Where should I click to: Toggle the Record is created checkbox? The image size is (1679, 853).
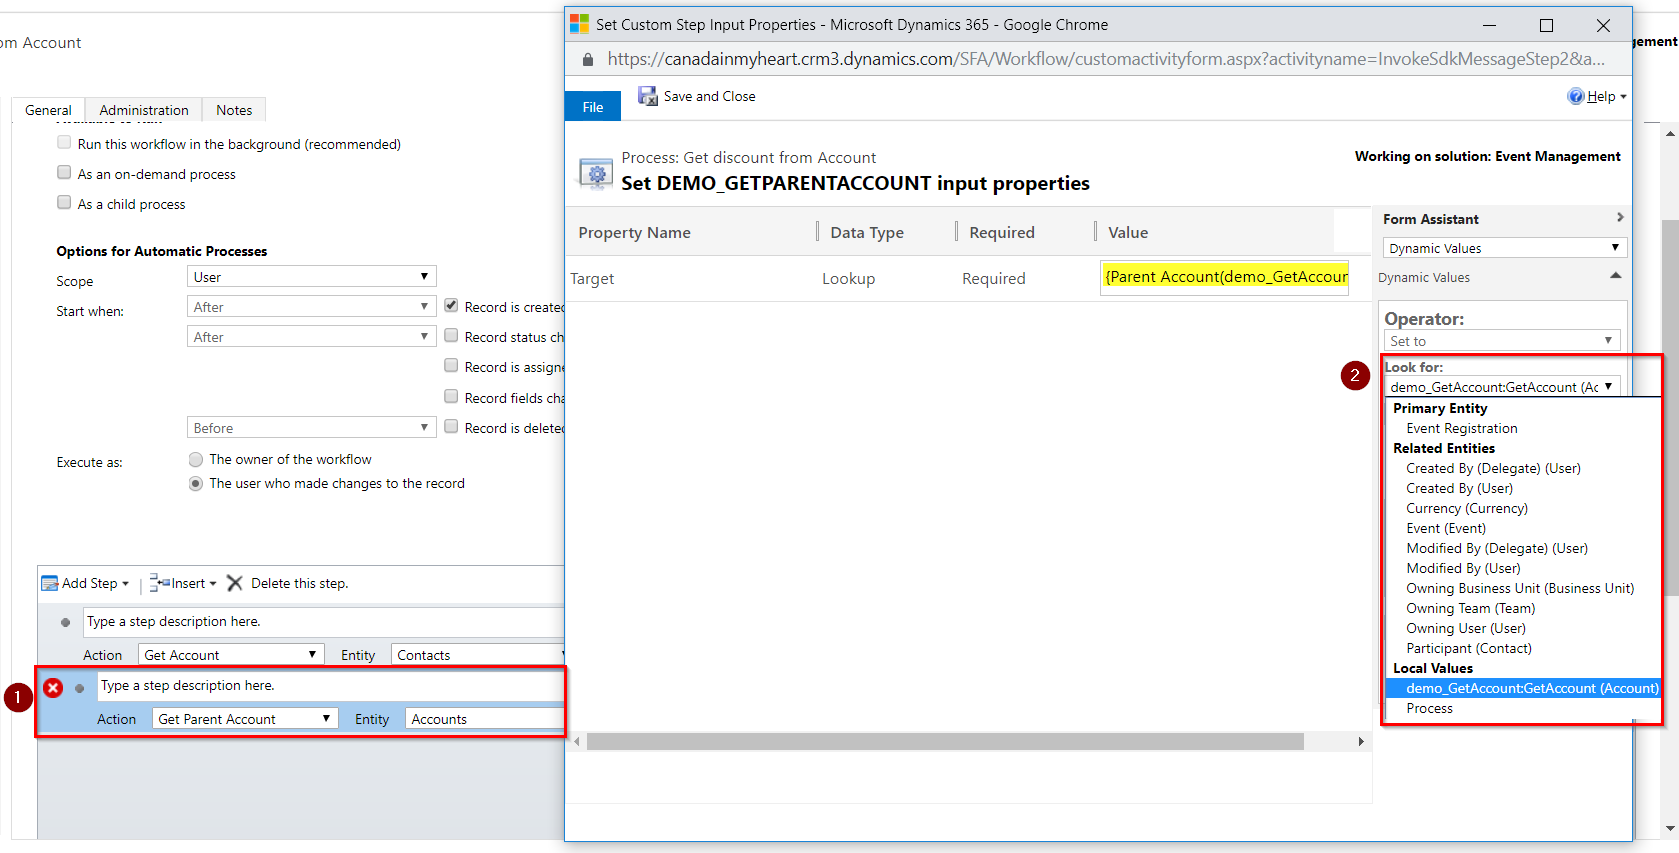point(451,306)
